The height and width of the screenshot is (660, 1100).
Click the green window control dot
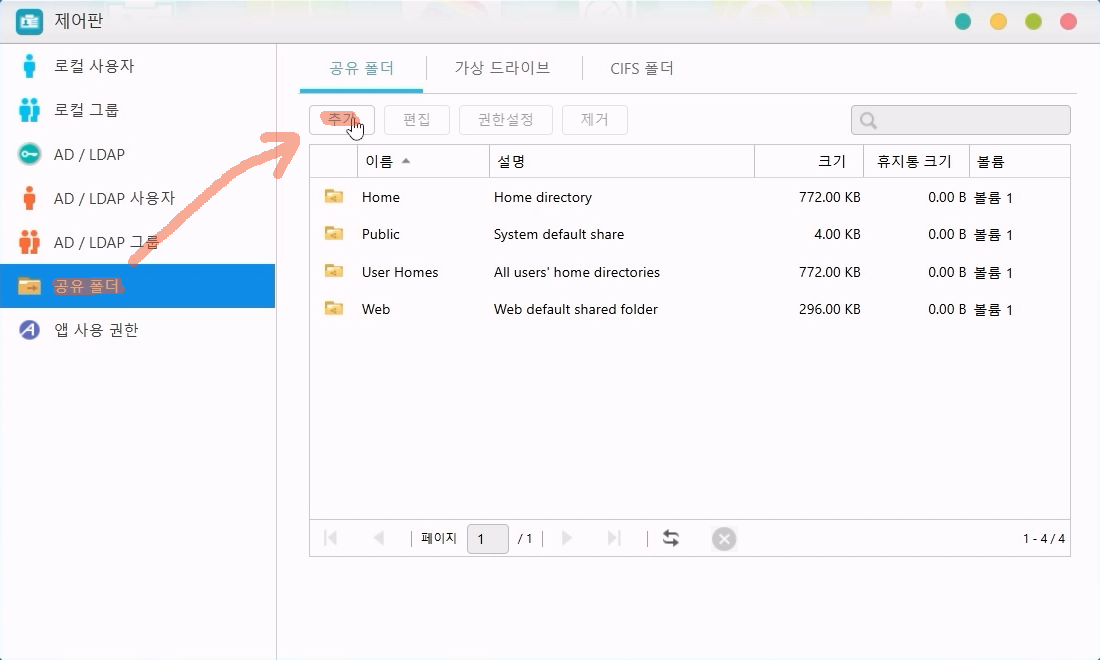(1033, 22)
